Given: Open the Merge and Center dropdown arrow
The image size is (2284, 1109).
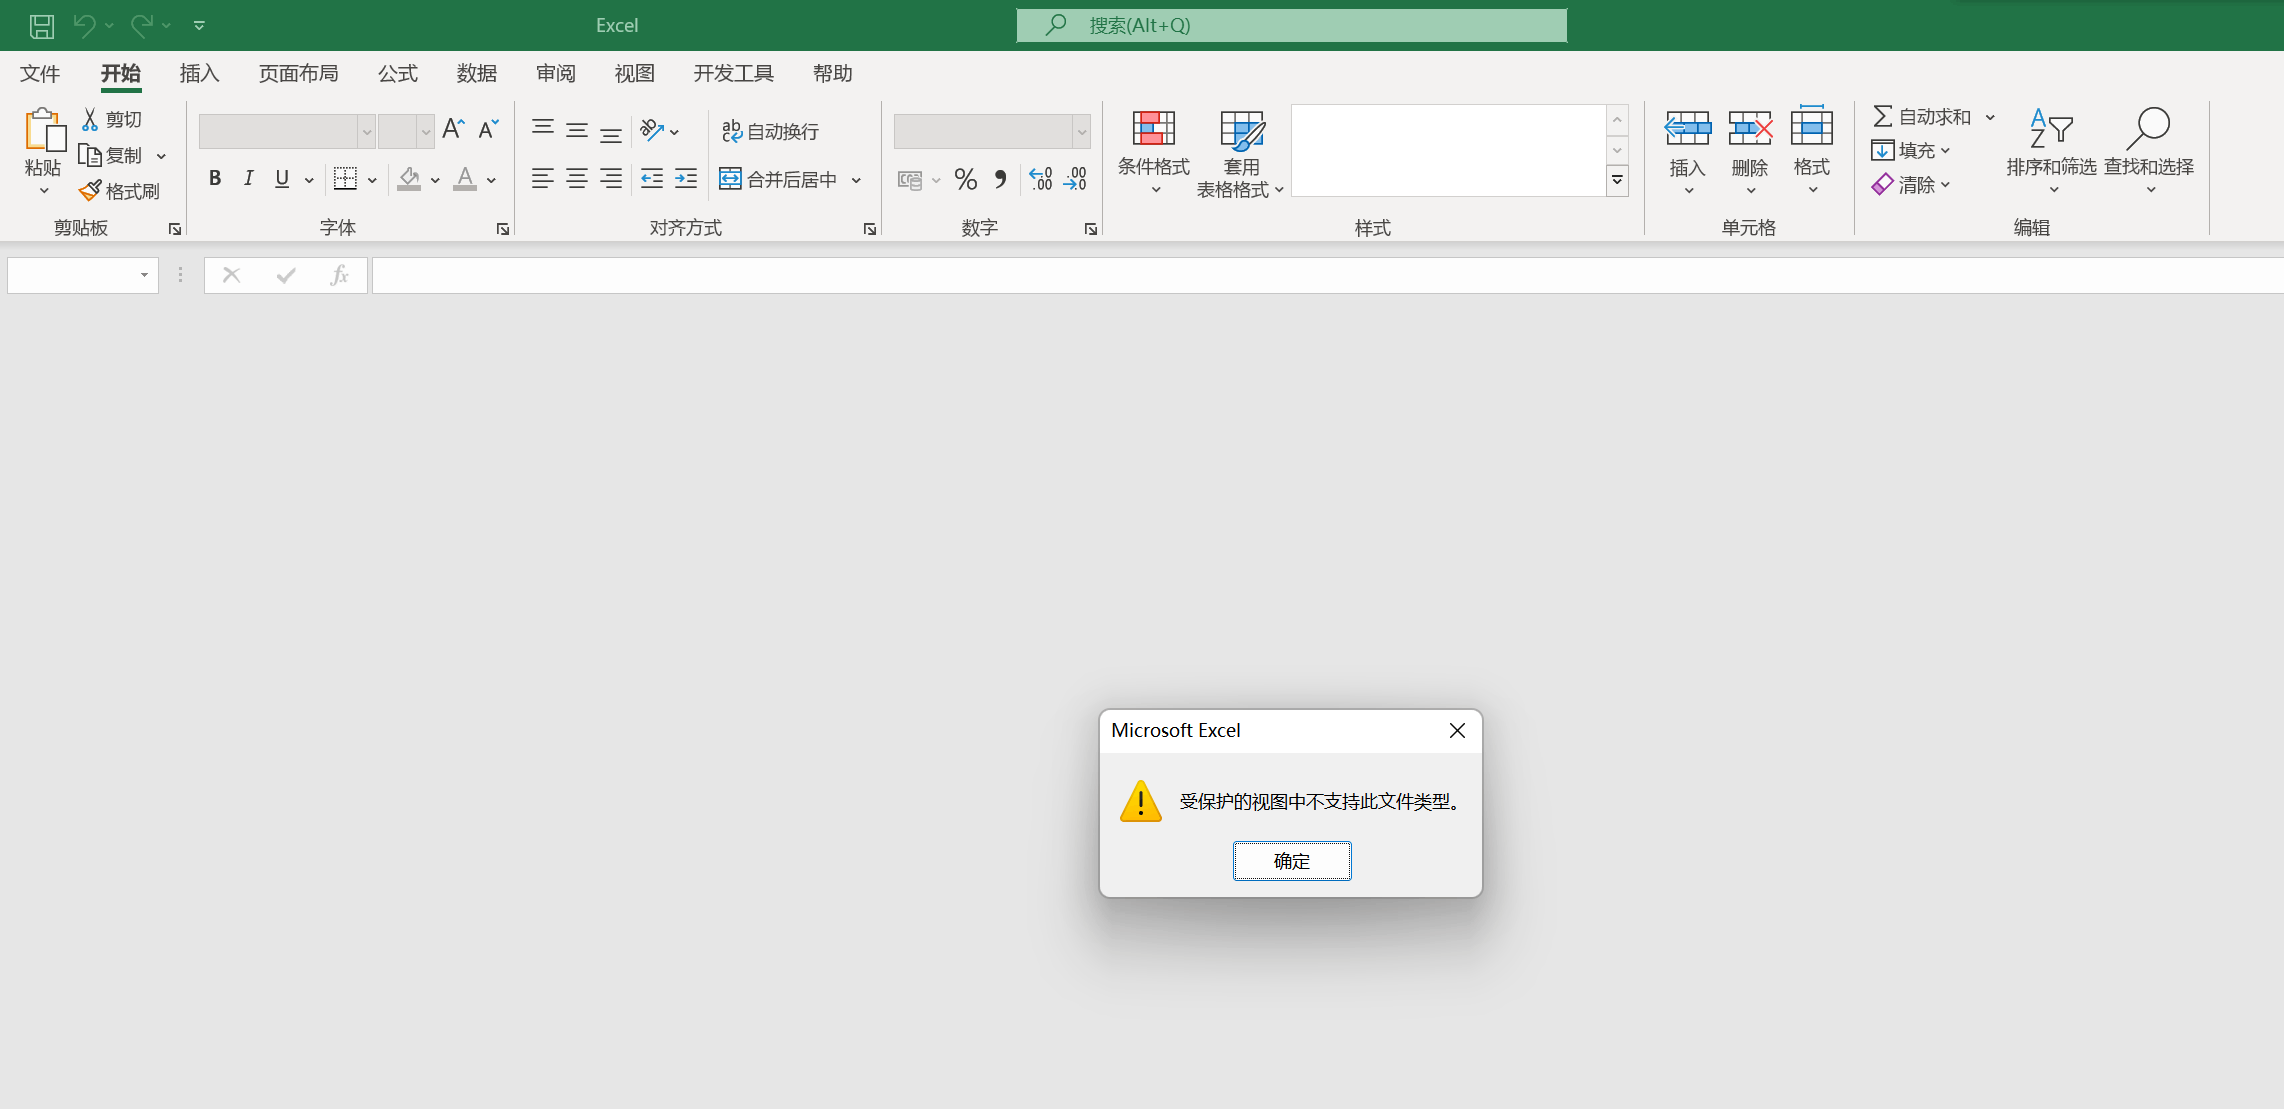Looking at the screenshot, I should click(x=856, y=180).
